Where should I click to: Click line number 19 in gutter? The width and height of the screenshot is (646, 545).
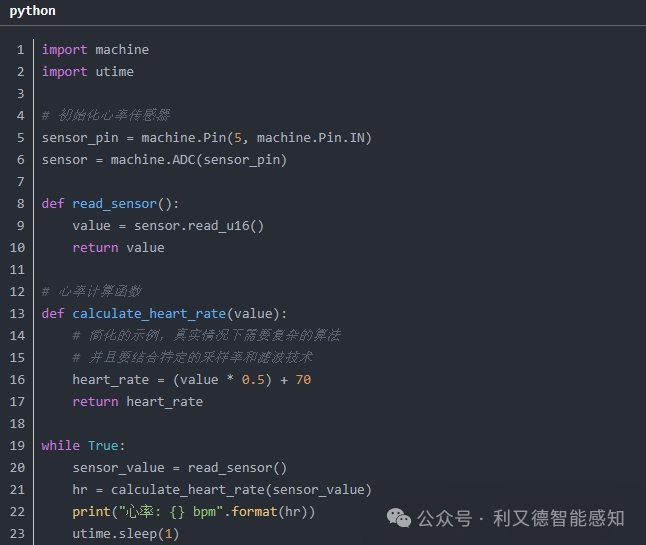[x=17, y=446]
